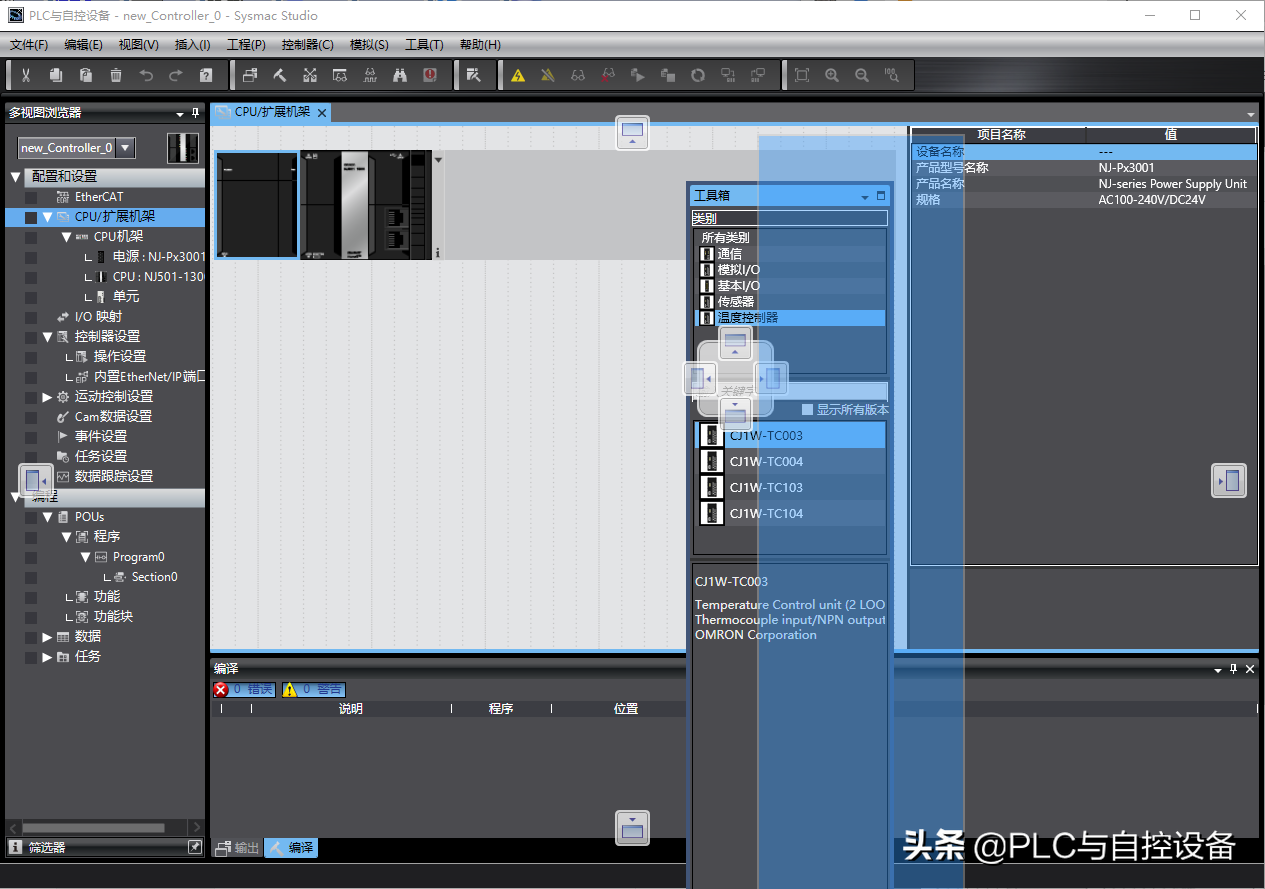Select the NJ501 CPU unit in the rack
Viewport: 1265px width, 889px height.
[366, 205]
